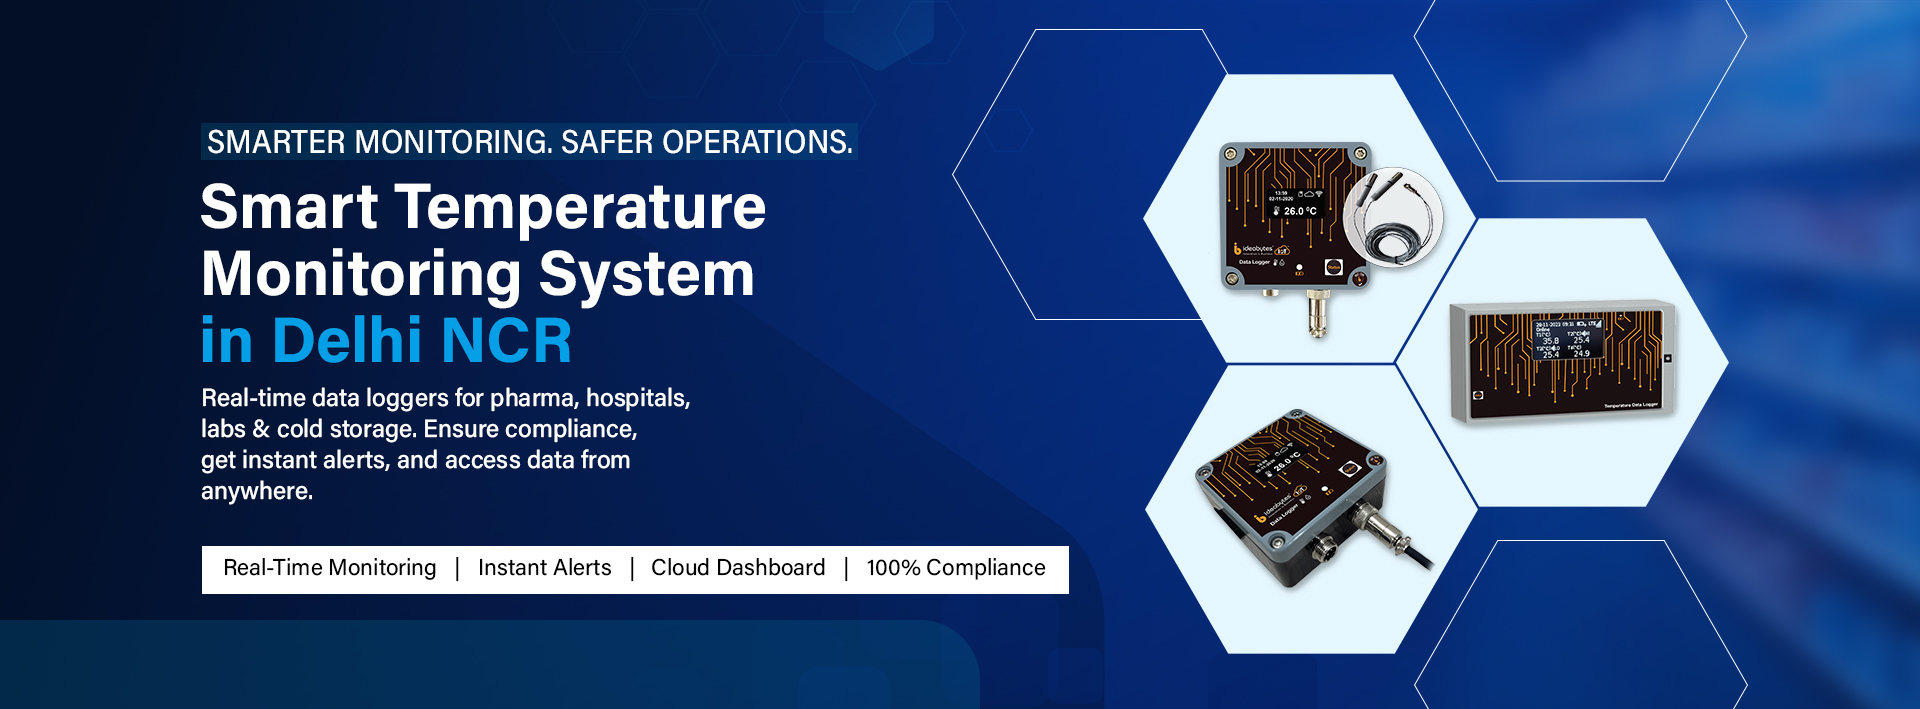Open the bottom hexagon data logger product image

[x=1300, y=500]
